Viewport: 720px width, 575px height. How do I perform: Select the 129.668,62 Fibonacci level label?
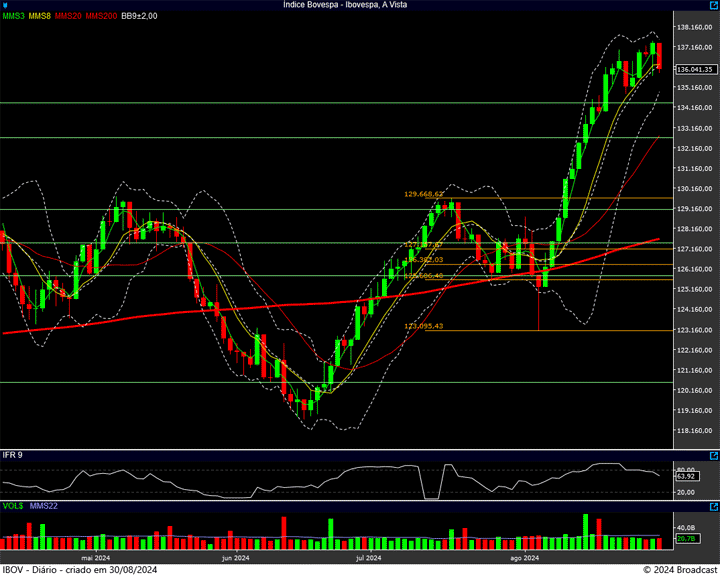pos(423,194)
